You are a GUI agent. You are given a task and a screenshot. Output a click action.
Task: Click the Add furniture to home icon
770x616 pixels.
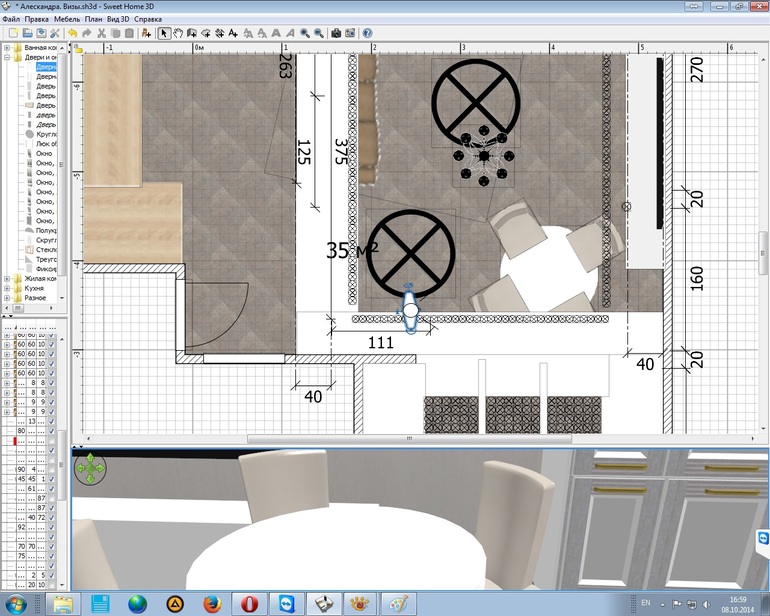coord(146,33)
